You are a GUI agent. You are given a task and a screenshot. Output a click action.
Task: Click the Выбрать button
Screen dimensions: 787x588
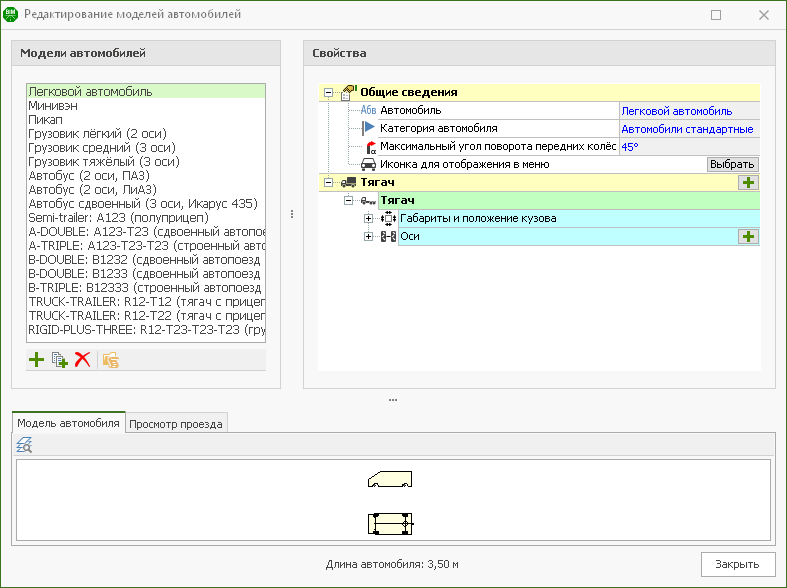[x=732, y=165]
